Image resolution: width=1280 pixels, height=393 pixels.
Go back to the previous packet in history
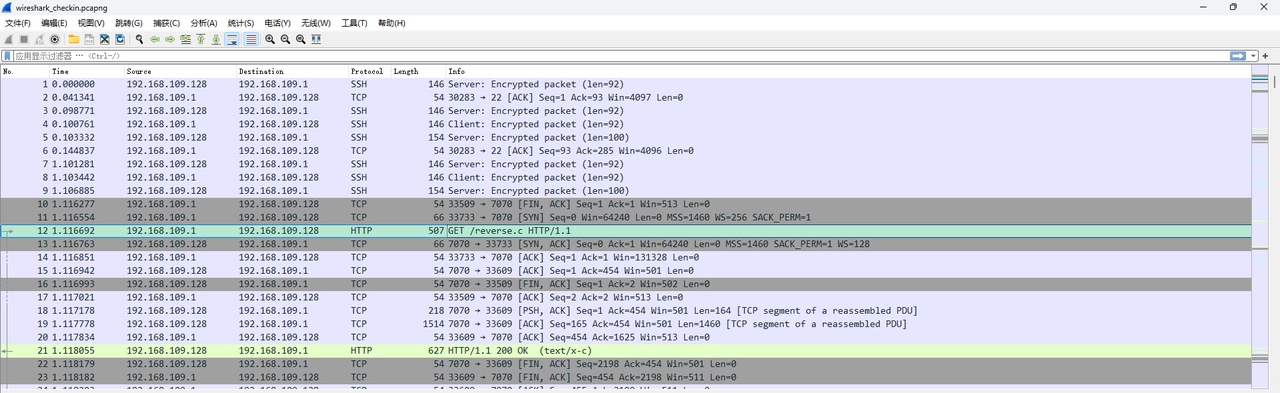click(155, 39)
